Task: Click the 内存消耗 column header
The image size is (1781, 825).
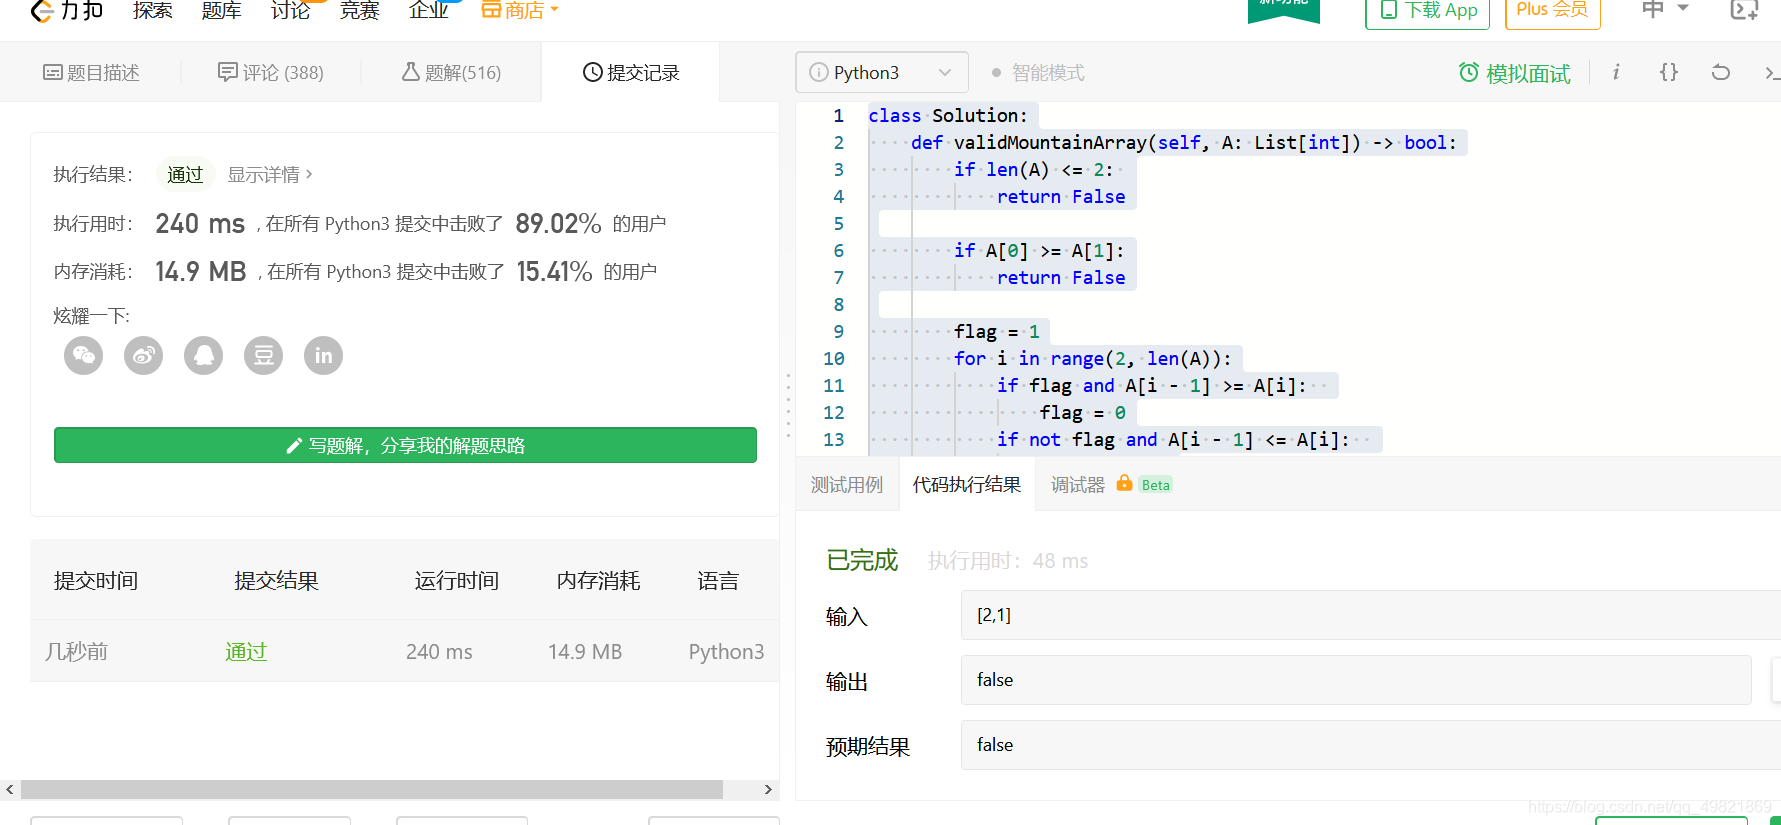Action: (x=598, y=581)
